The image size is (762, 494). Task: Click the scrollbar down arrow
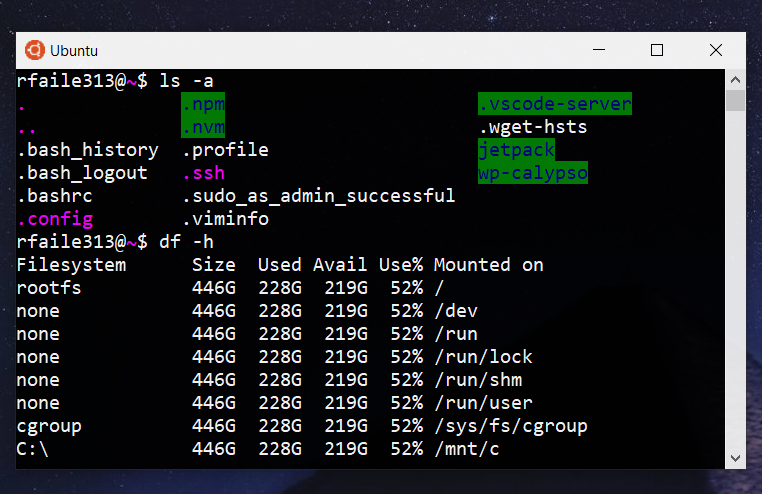tap(735, 458)
